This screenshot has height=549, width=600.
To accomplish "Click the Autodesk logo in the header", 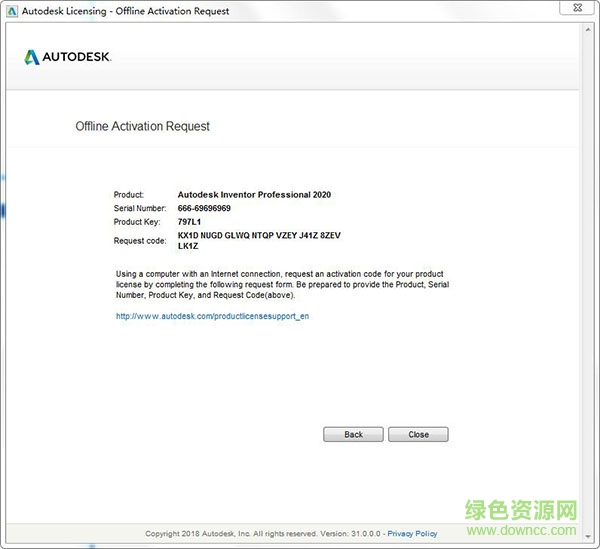I will point(68,57).
